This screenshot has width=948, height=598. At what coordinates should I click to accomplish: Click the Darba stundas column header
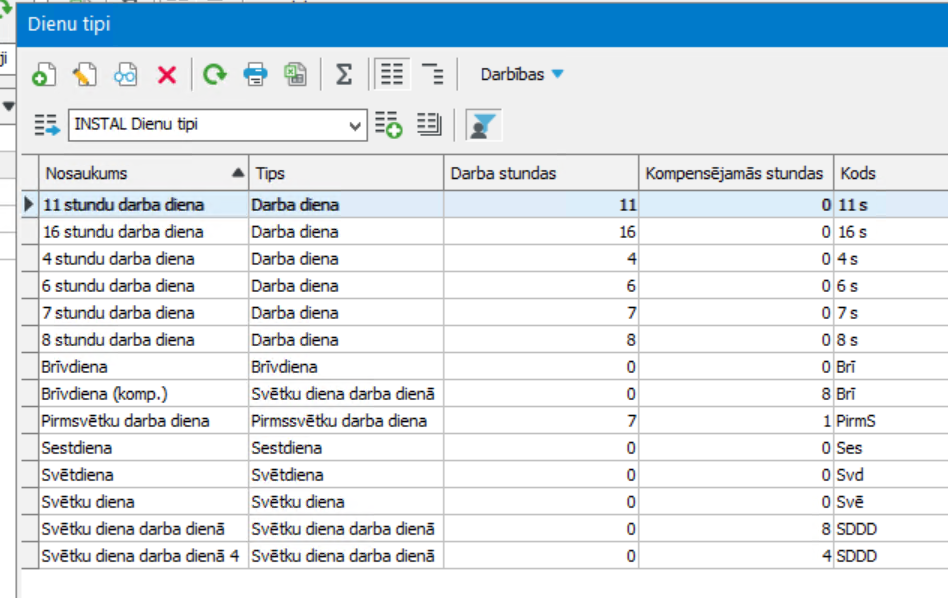[541, 174]
